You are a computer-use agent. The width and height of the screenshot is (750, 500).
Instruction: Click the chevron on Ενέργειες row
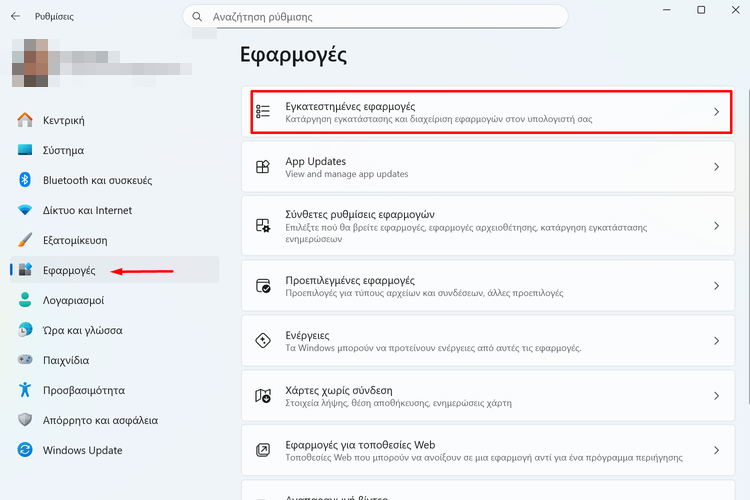pos(716,341)
